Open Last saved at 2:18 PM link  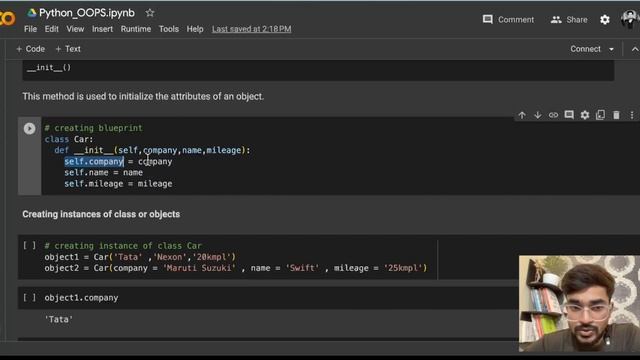(251, 29)
